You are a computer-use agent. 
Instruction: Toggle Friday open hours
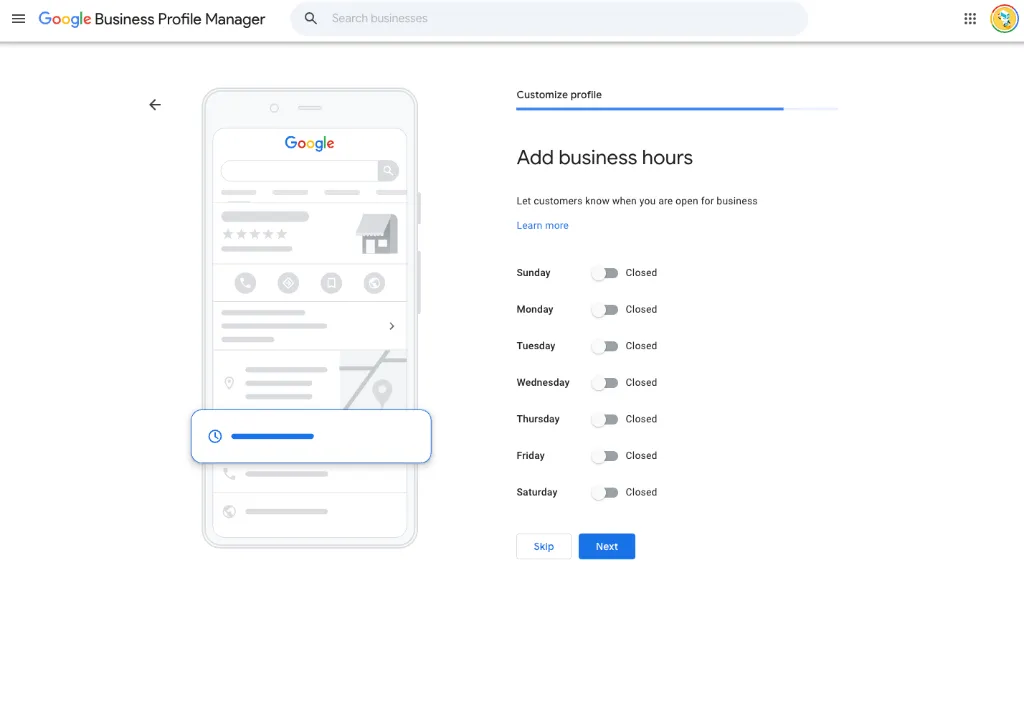(605, 456)
